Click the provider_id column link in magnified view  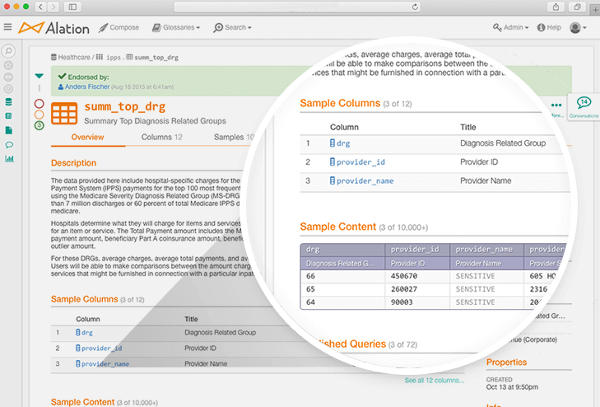pos(362,162)
